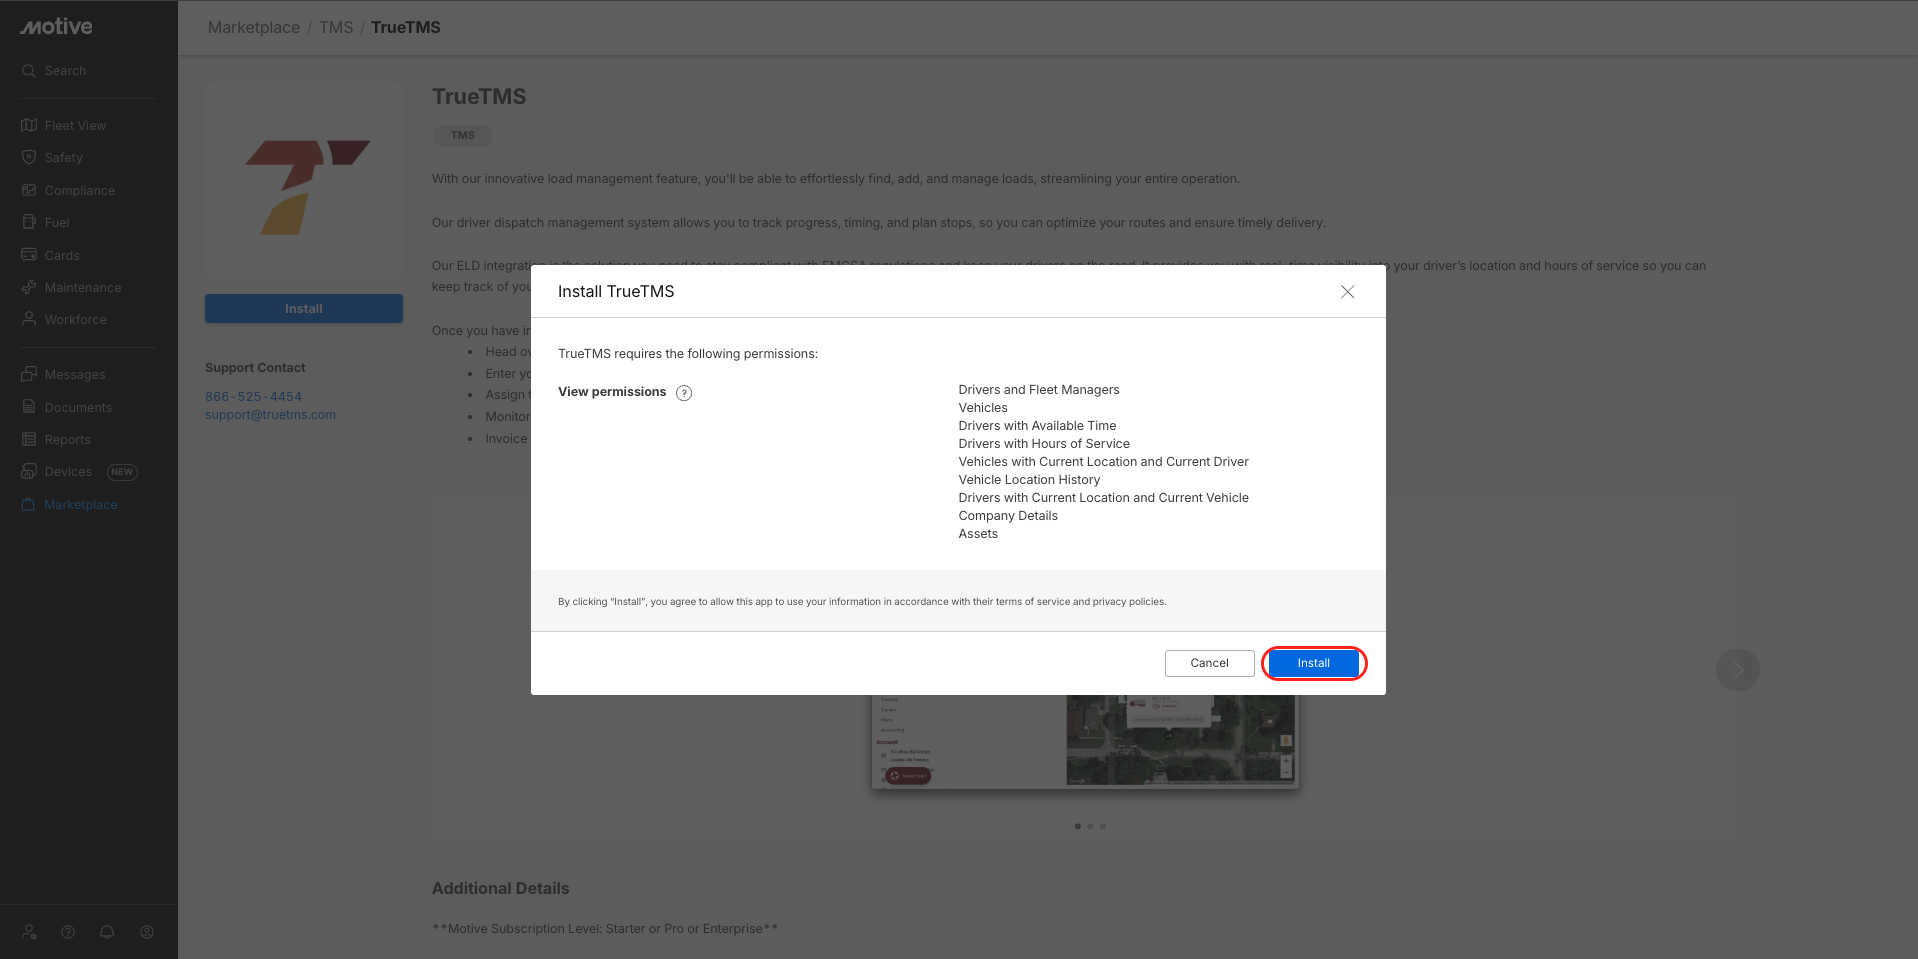Open the Compliance section
The width and height of the screenshot is (1918, 959).
[x=68, y=191]
